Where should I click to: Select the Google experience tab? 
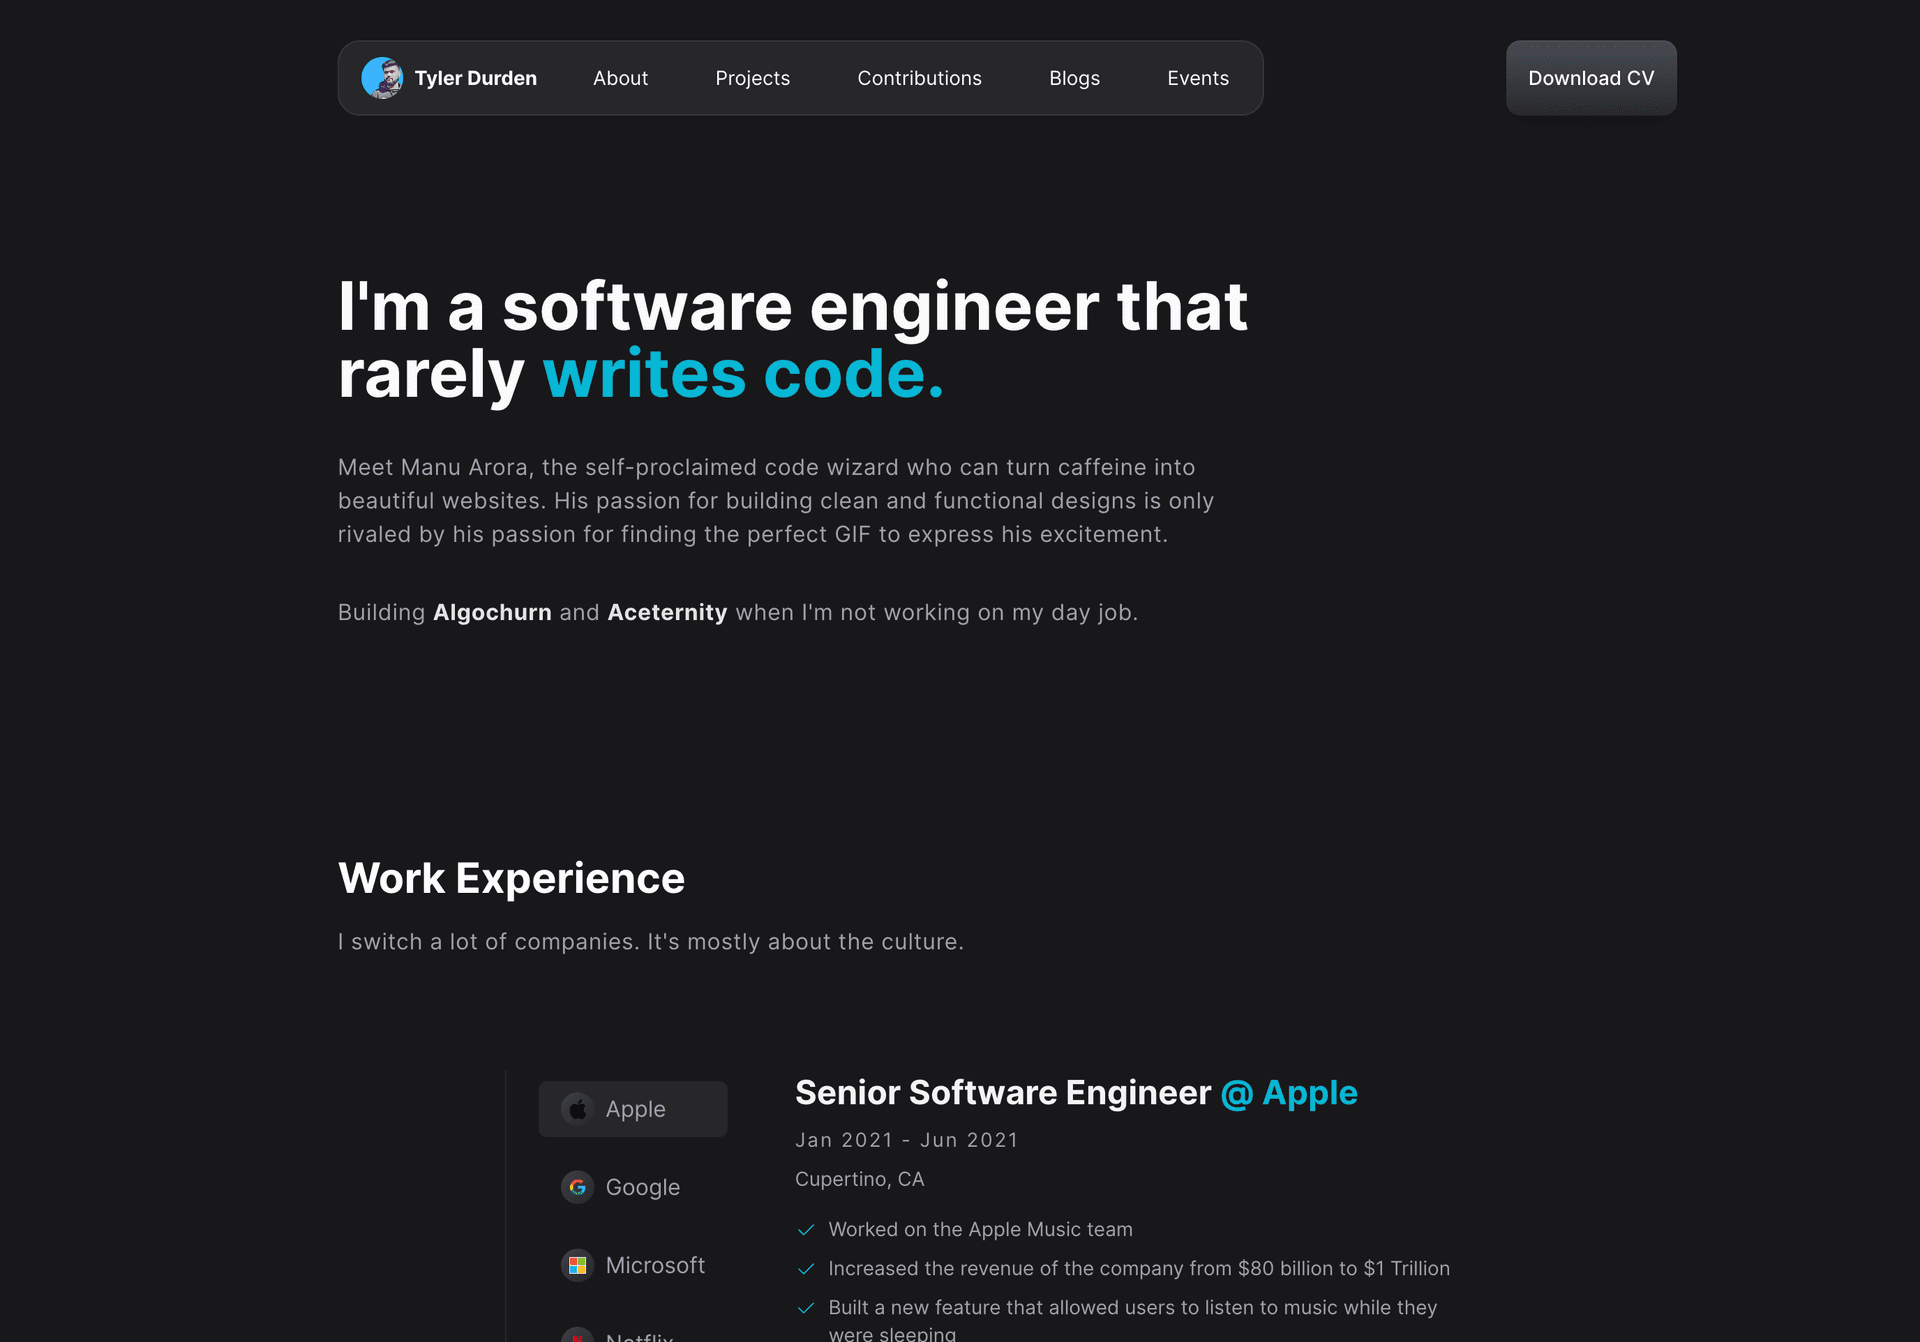coord(633,1187)
